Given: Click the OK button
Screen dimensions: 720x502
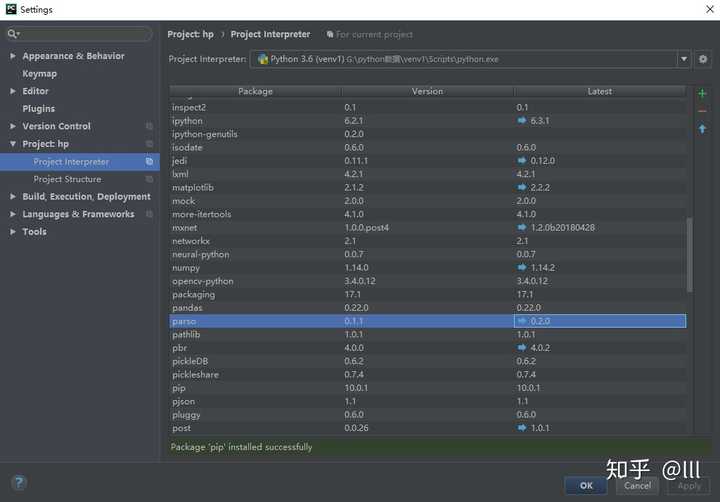Looking at the screenshot, I should pos(586,485).
